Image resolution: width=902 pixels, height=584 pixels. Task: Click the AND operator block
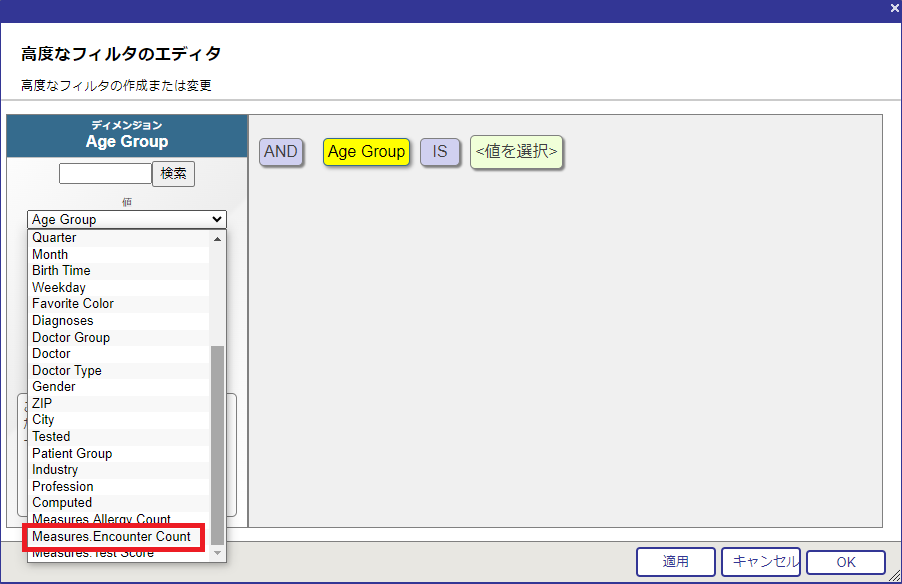click(281, 152)
